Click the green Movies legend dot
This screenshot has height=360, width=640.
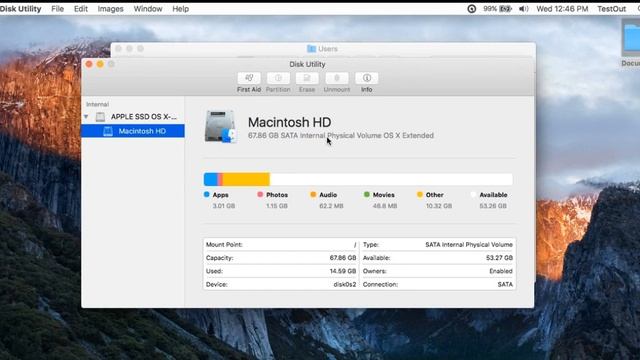[367, 195]
